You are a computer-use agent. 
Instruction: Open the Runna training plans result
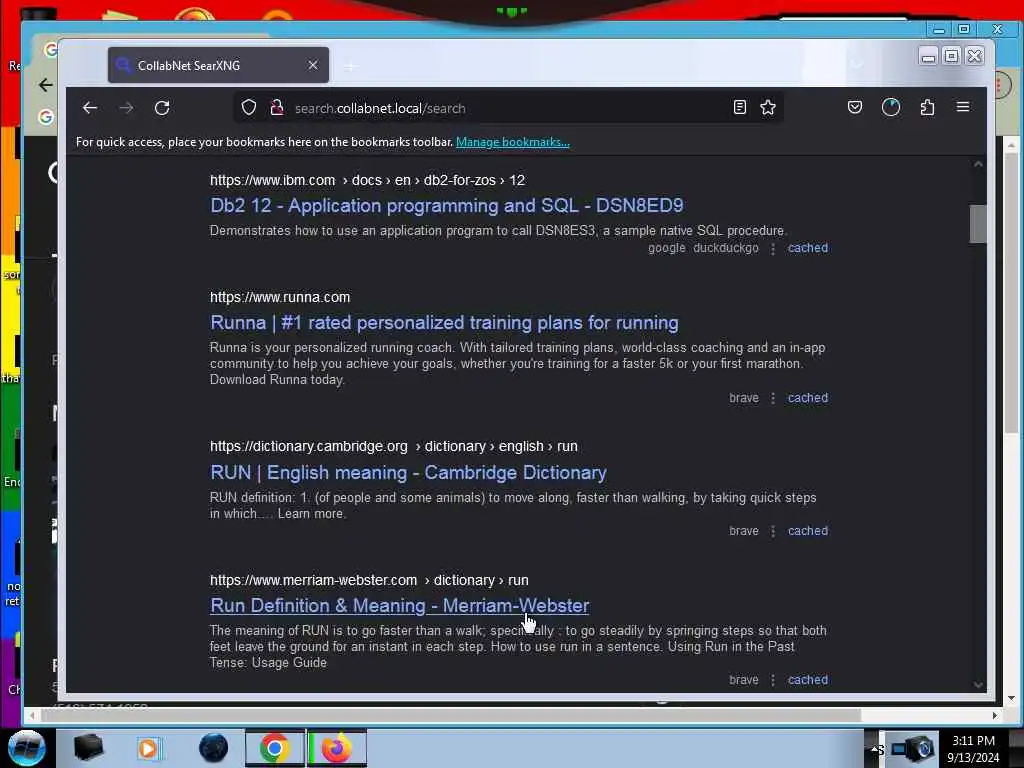point(444,323)
